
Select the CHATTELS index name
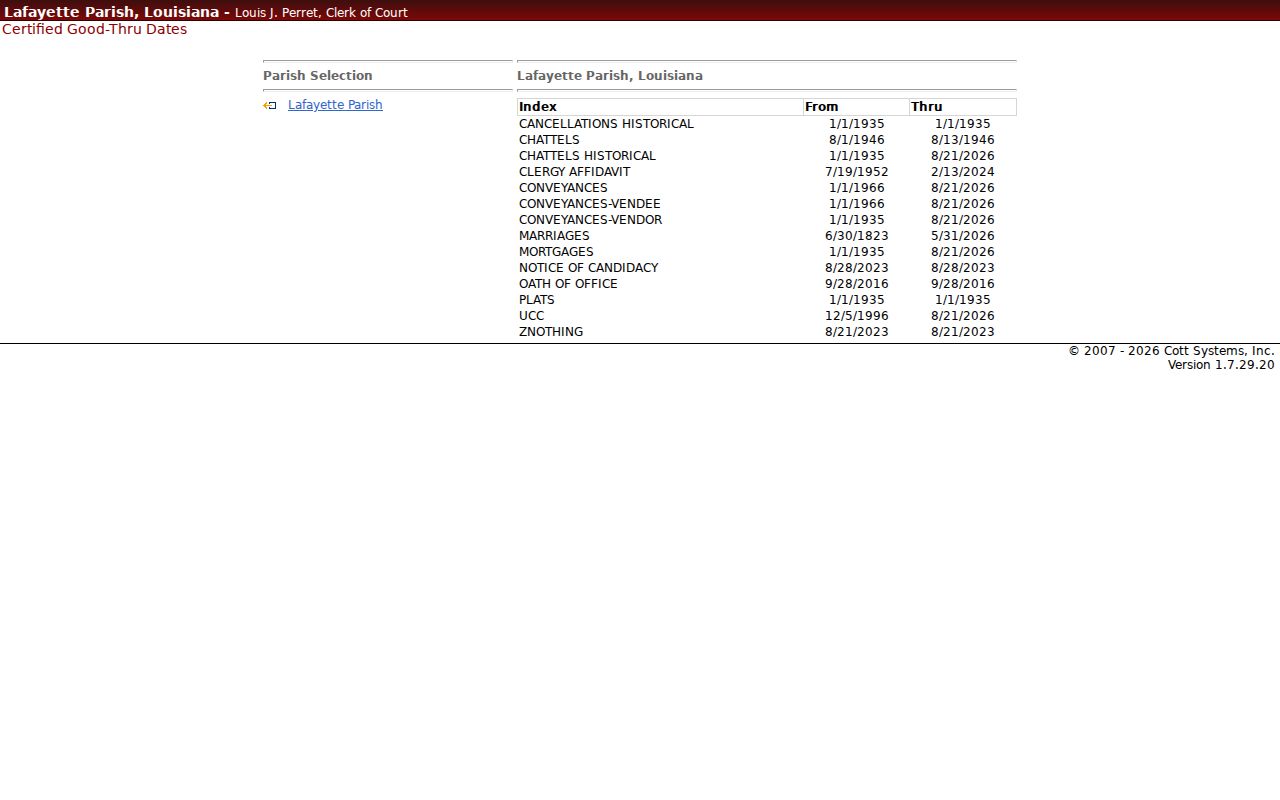point(549,140)
